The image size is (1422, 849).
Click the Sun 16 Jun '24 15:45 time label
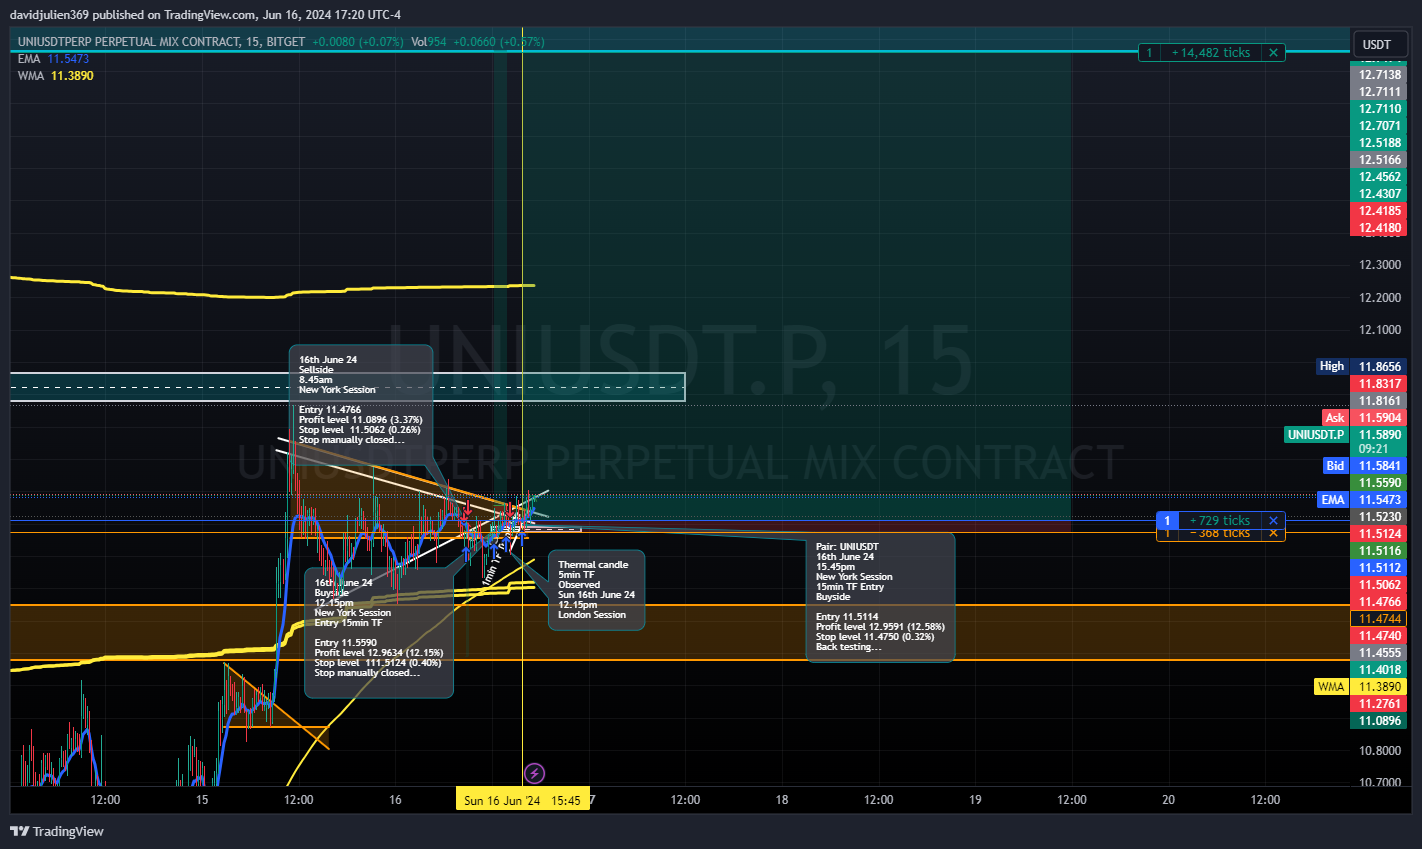(x=523, y=799)
